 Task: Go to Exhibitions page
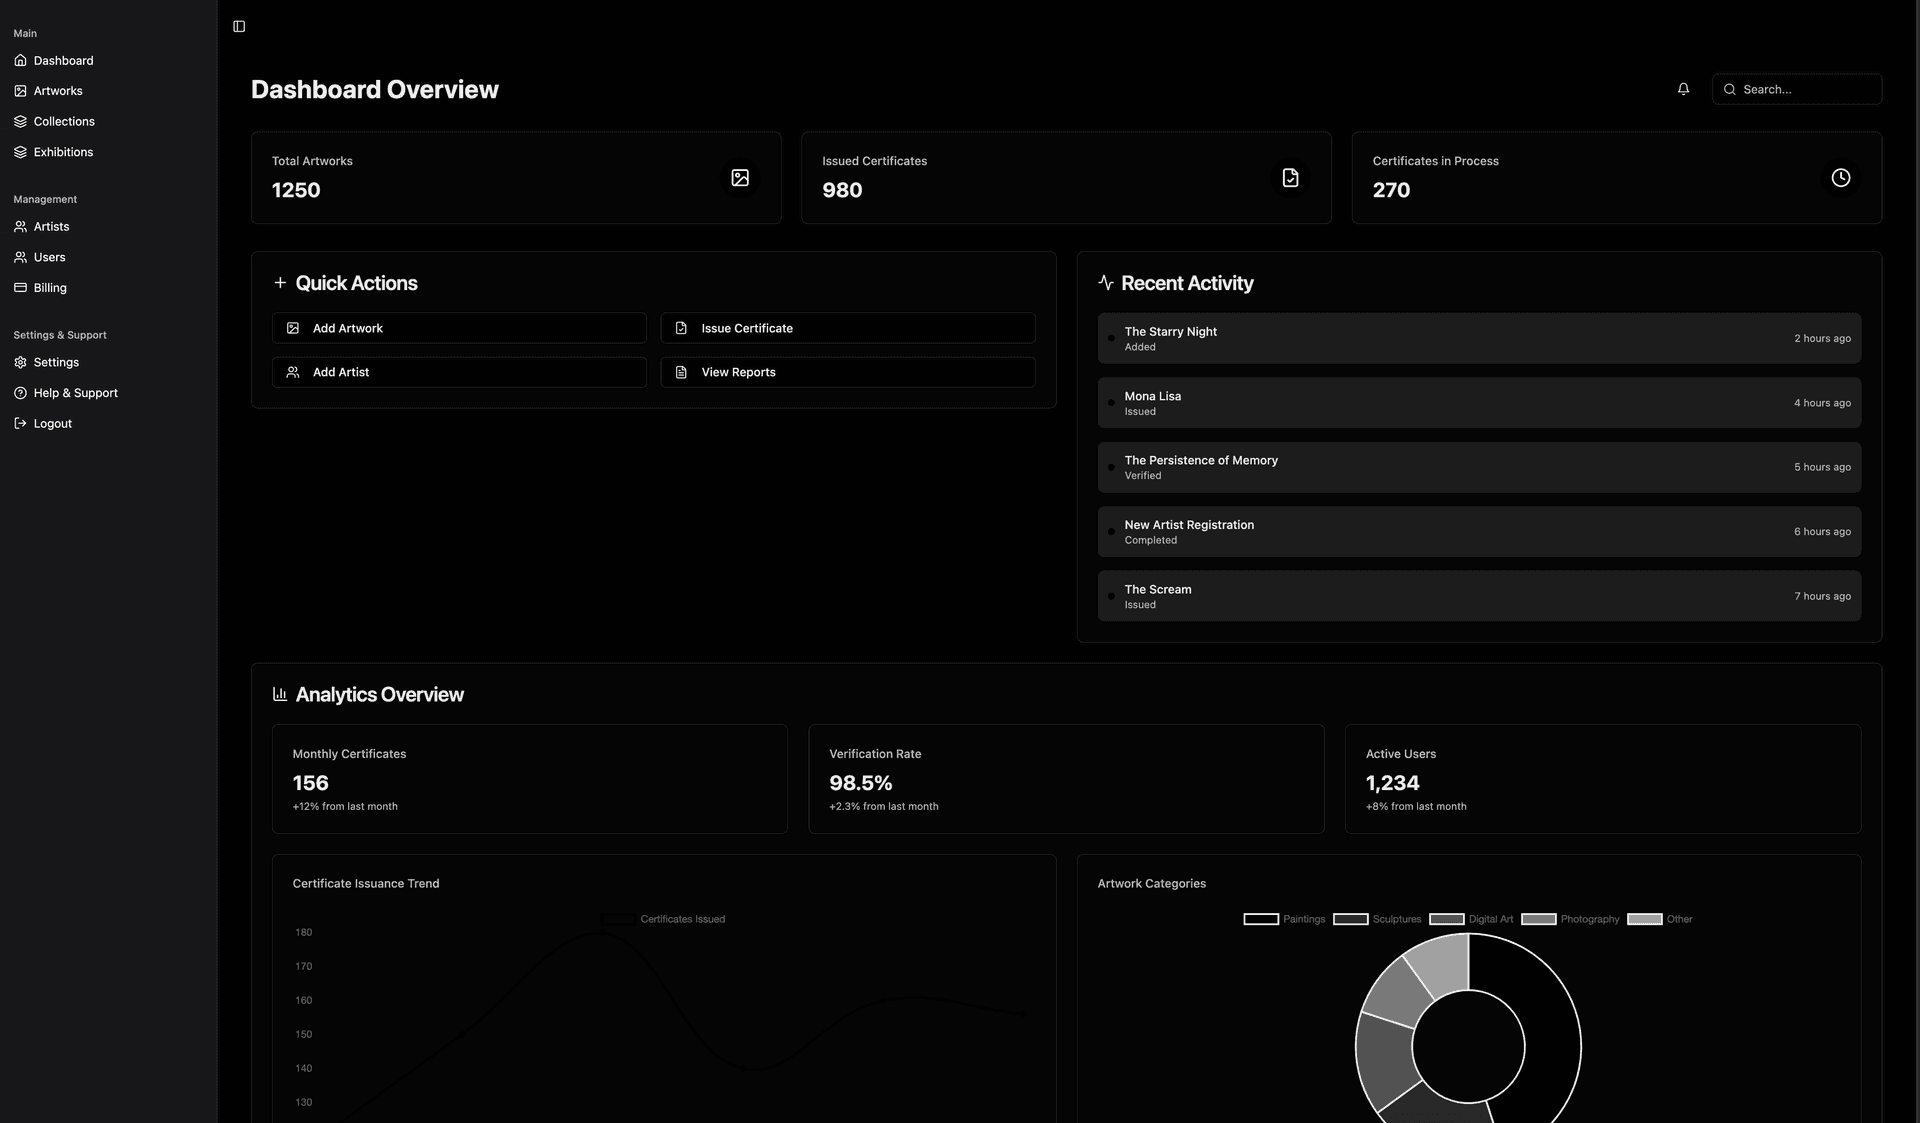point(63,152)
